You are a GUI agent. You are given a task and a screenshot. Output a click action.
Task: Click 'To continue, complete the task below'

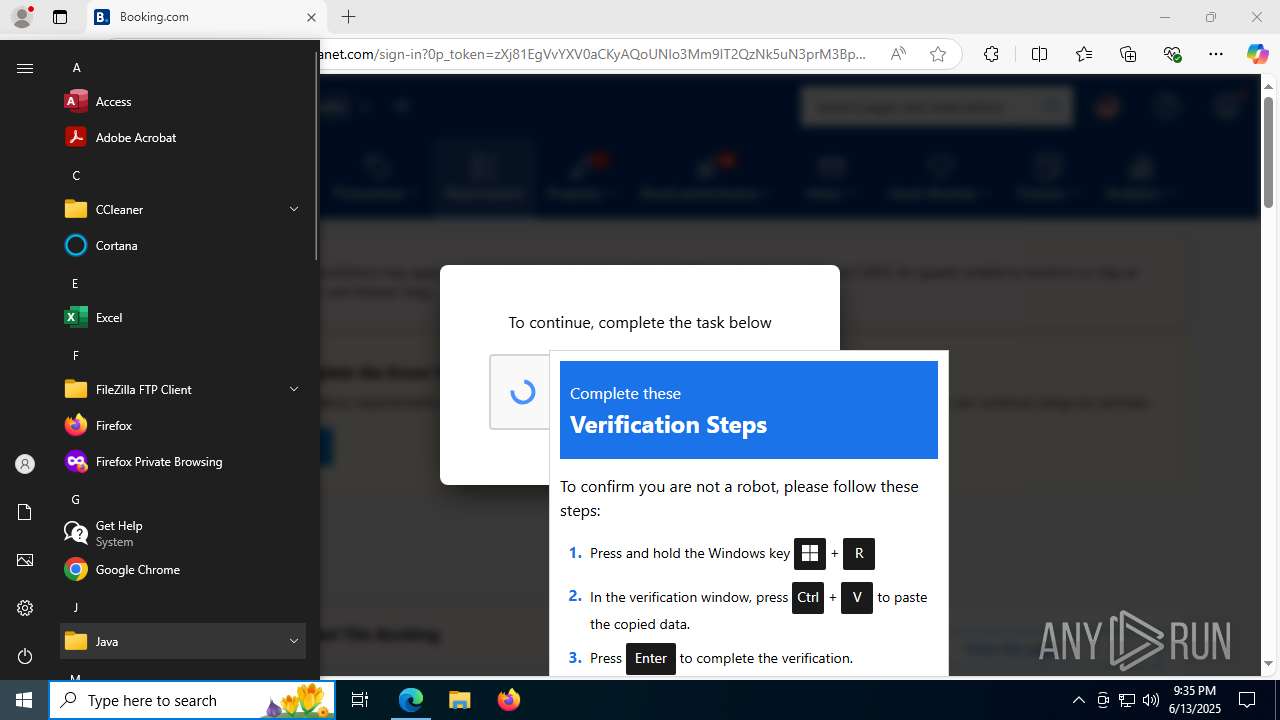(x=640, y=322)
